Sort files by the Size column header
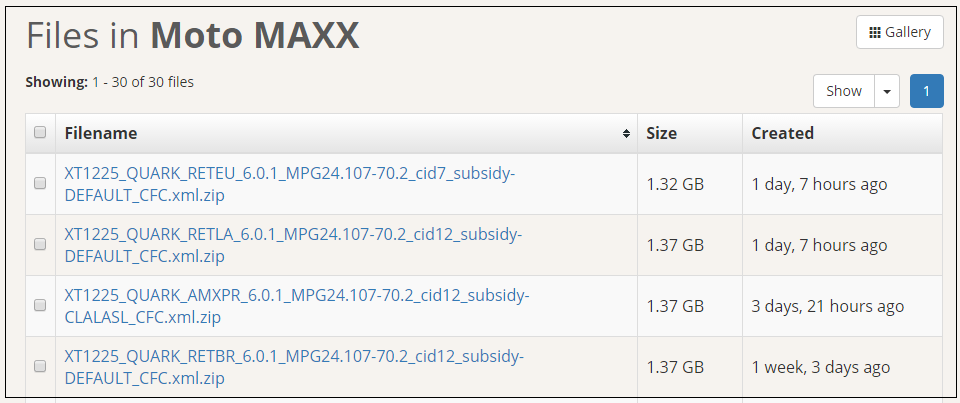The height and width of the screenshot is (403, 960). pos(661,133)
